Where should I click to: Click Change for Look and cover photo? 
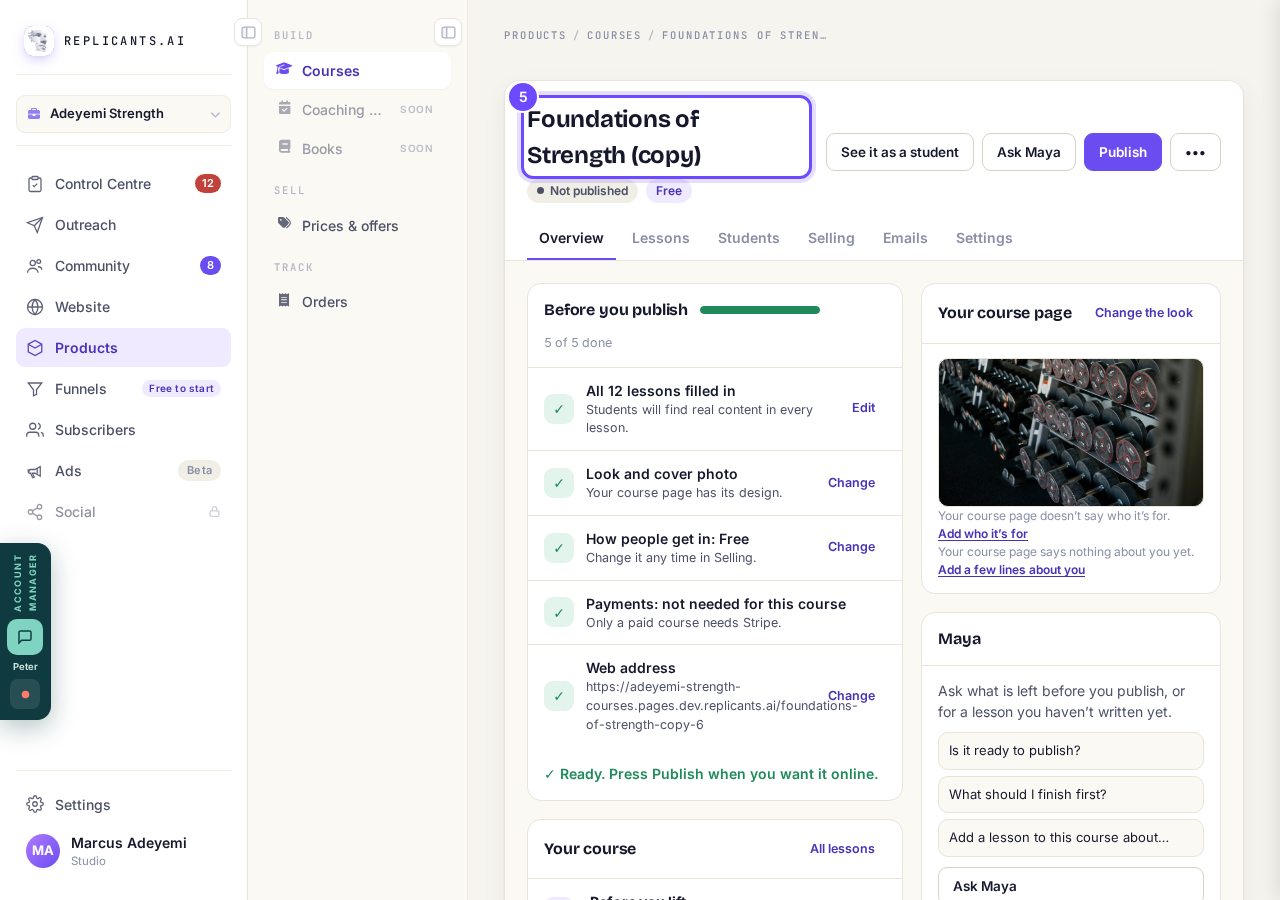[x=852, y=483]
